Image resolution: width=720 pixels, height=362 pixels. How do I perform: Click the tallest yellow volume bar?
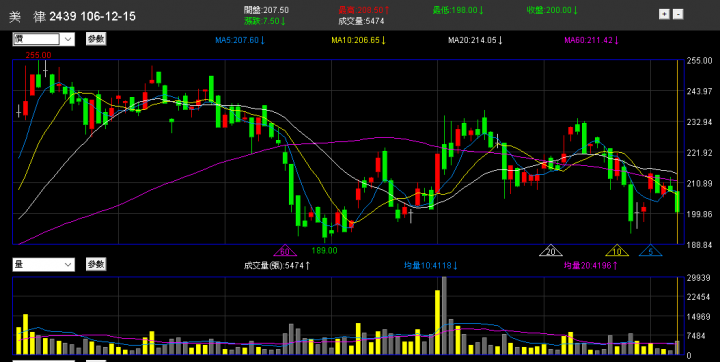[437, 322]
